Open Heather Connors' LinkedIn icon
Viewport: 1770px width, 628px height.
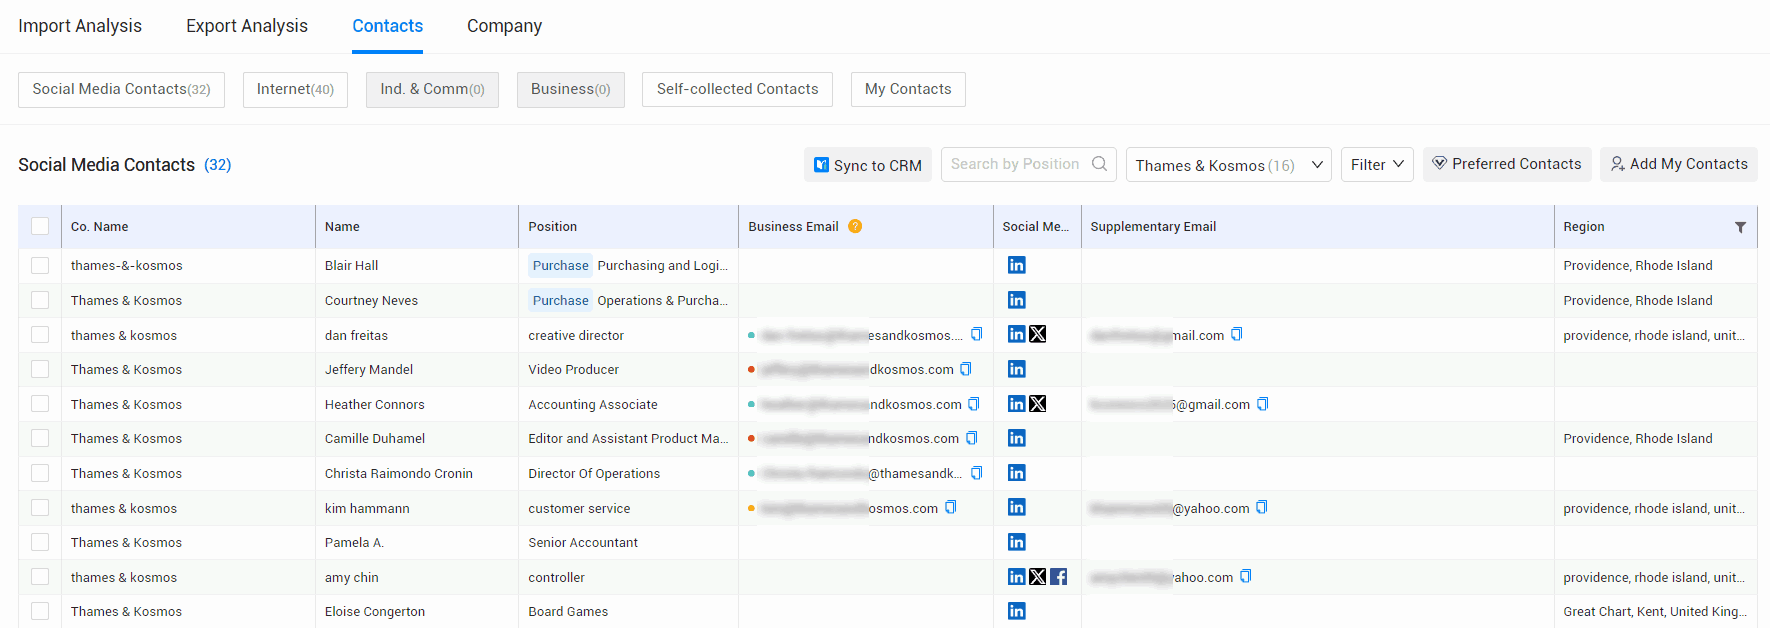point(1016,404)
